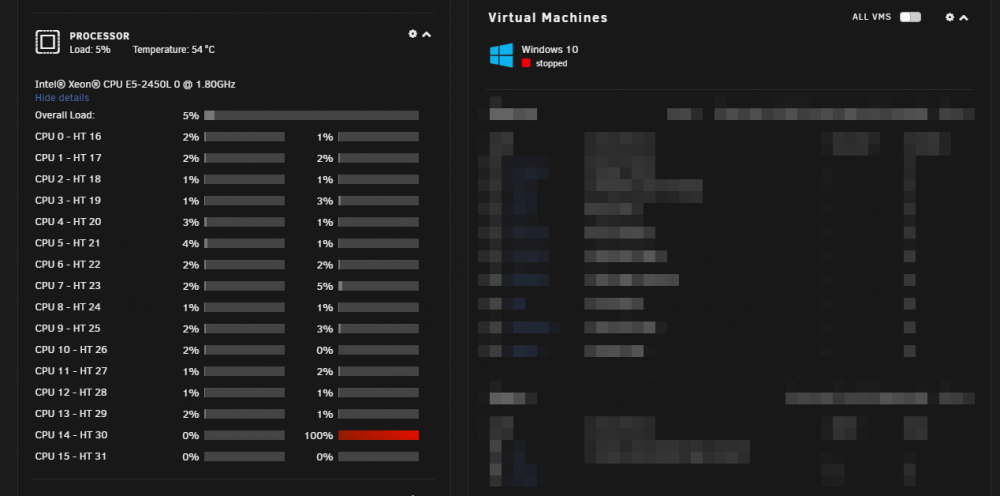The width and height of the screenshot is (1000, 496).
Task: Collapse the Virtual Machines panel
Action: point(964,18)
